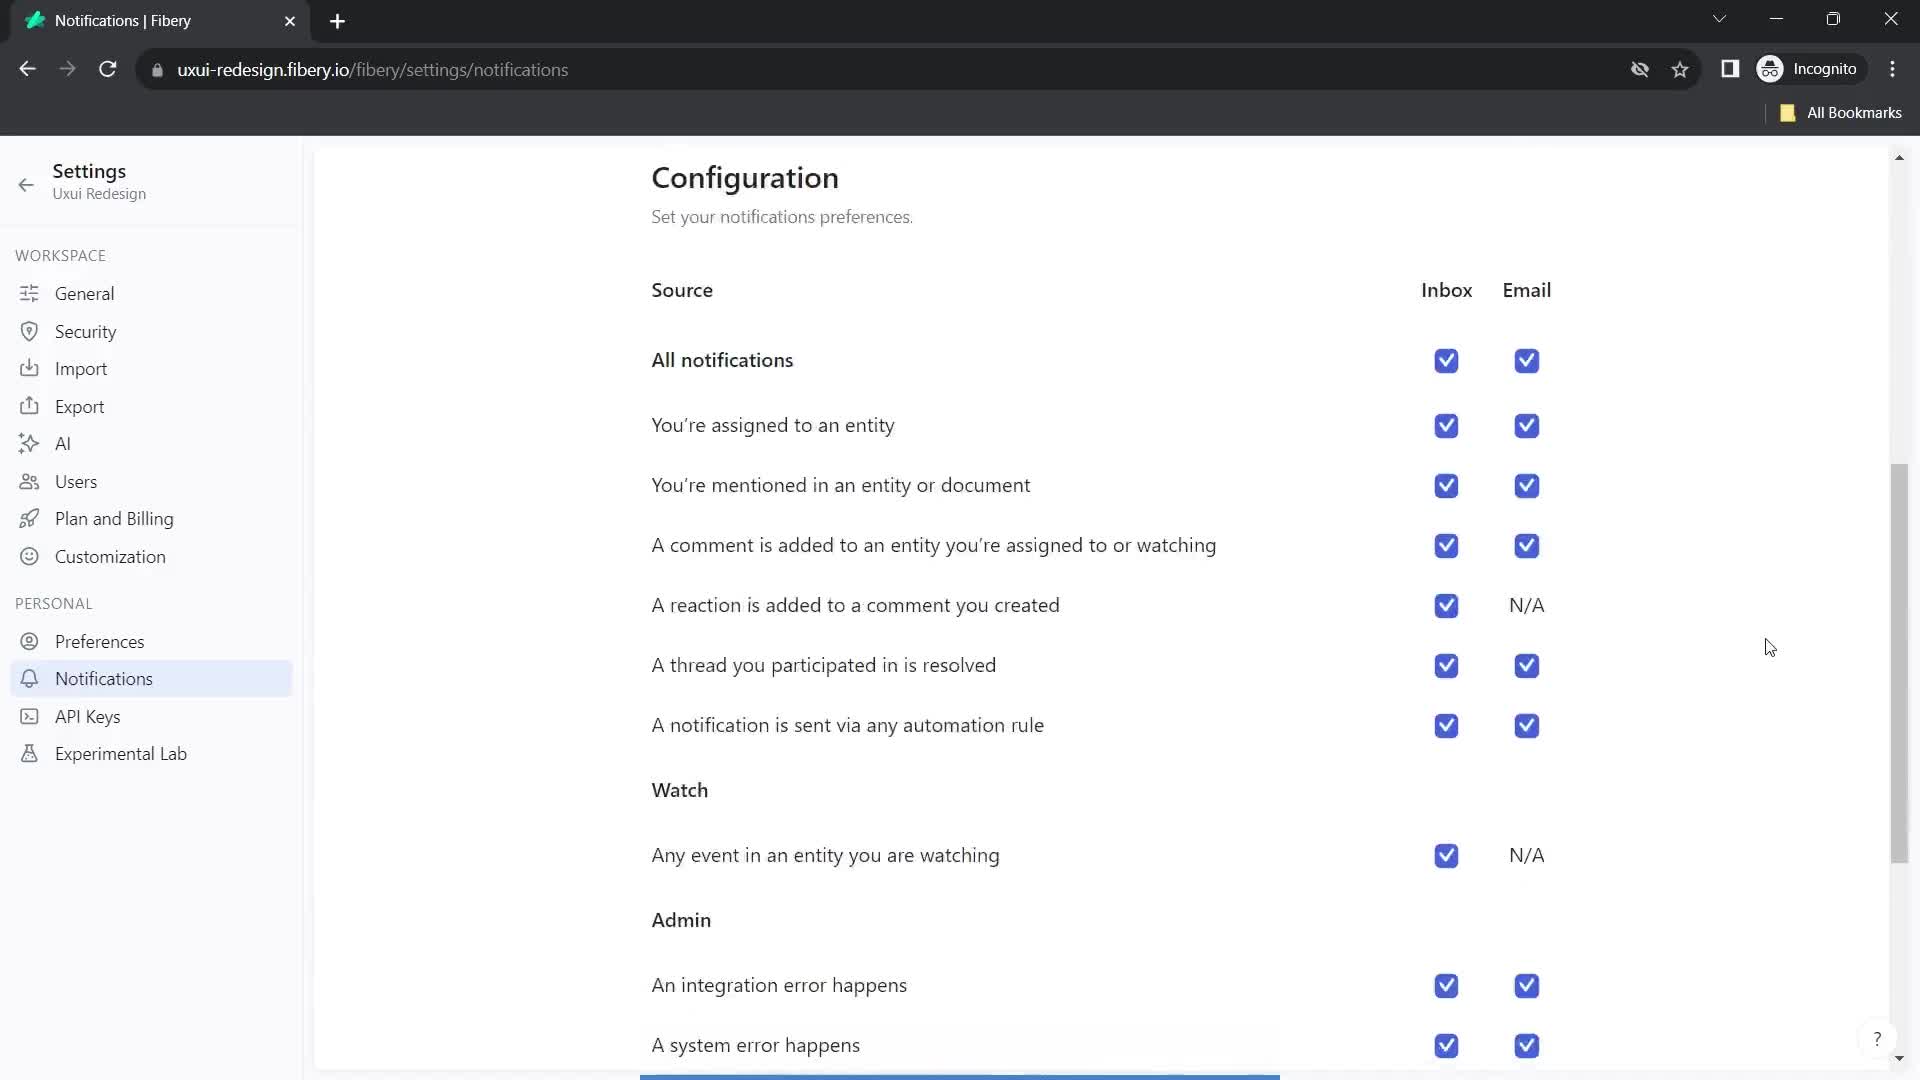Image resolution: width=1920 pixels, height=1080 pixels.
Task: Click the site info lock icon
Action: coord(157,70)
